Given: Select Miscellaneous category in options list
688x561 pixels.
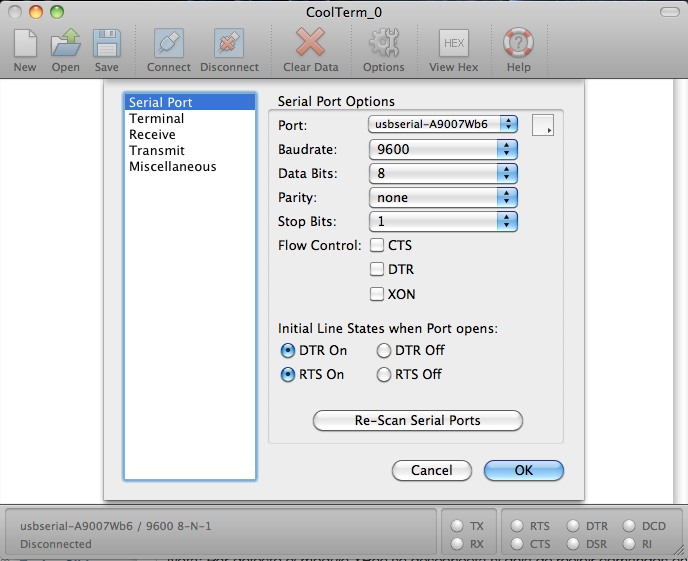Looking at the screenshot, I should click(190, 167).
